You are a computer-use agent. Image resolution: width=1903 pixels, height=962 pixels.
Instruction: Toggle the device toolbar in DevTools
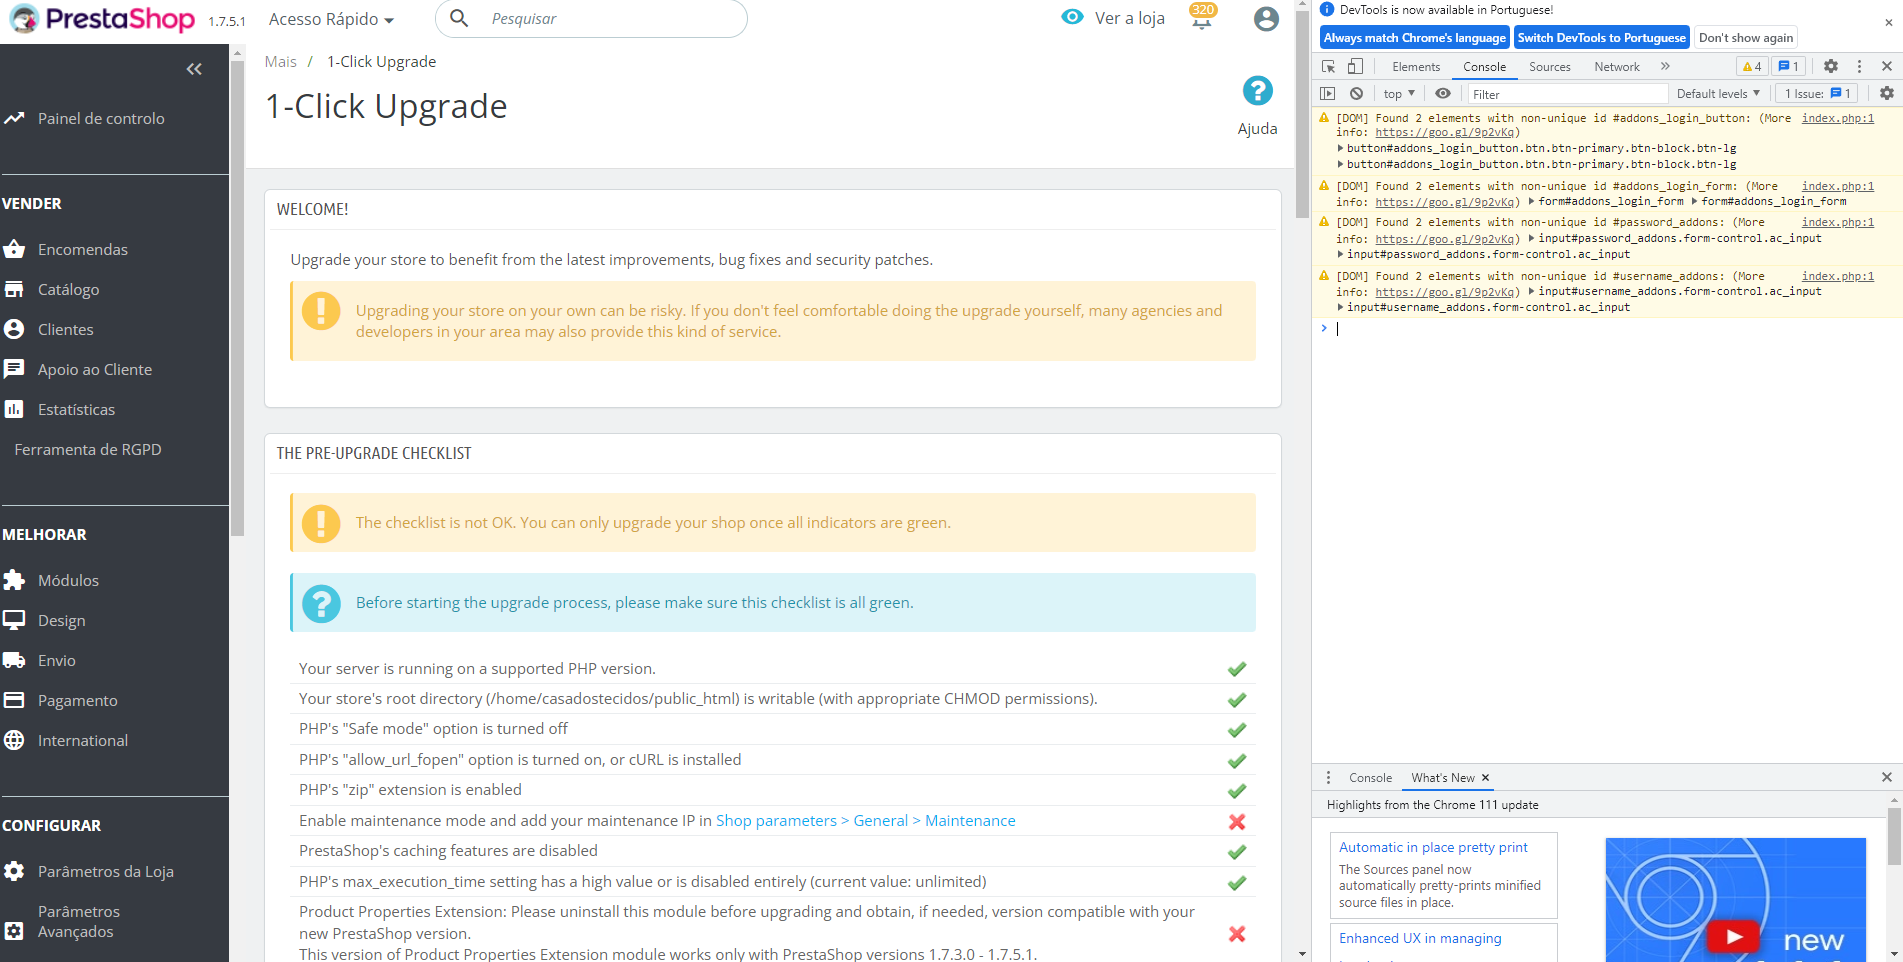pyautogui.click(x=1355, y=65)
